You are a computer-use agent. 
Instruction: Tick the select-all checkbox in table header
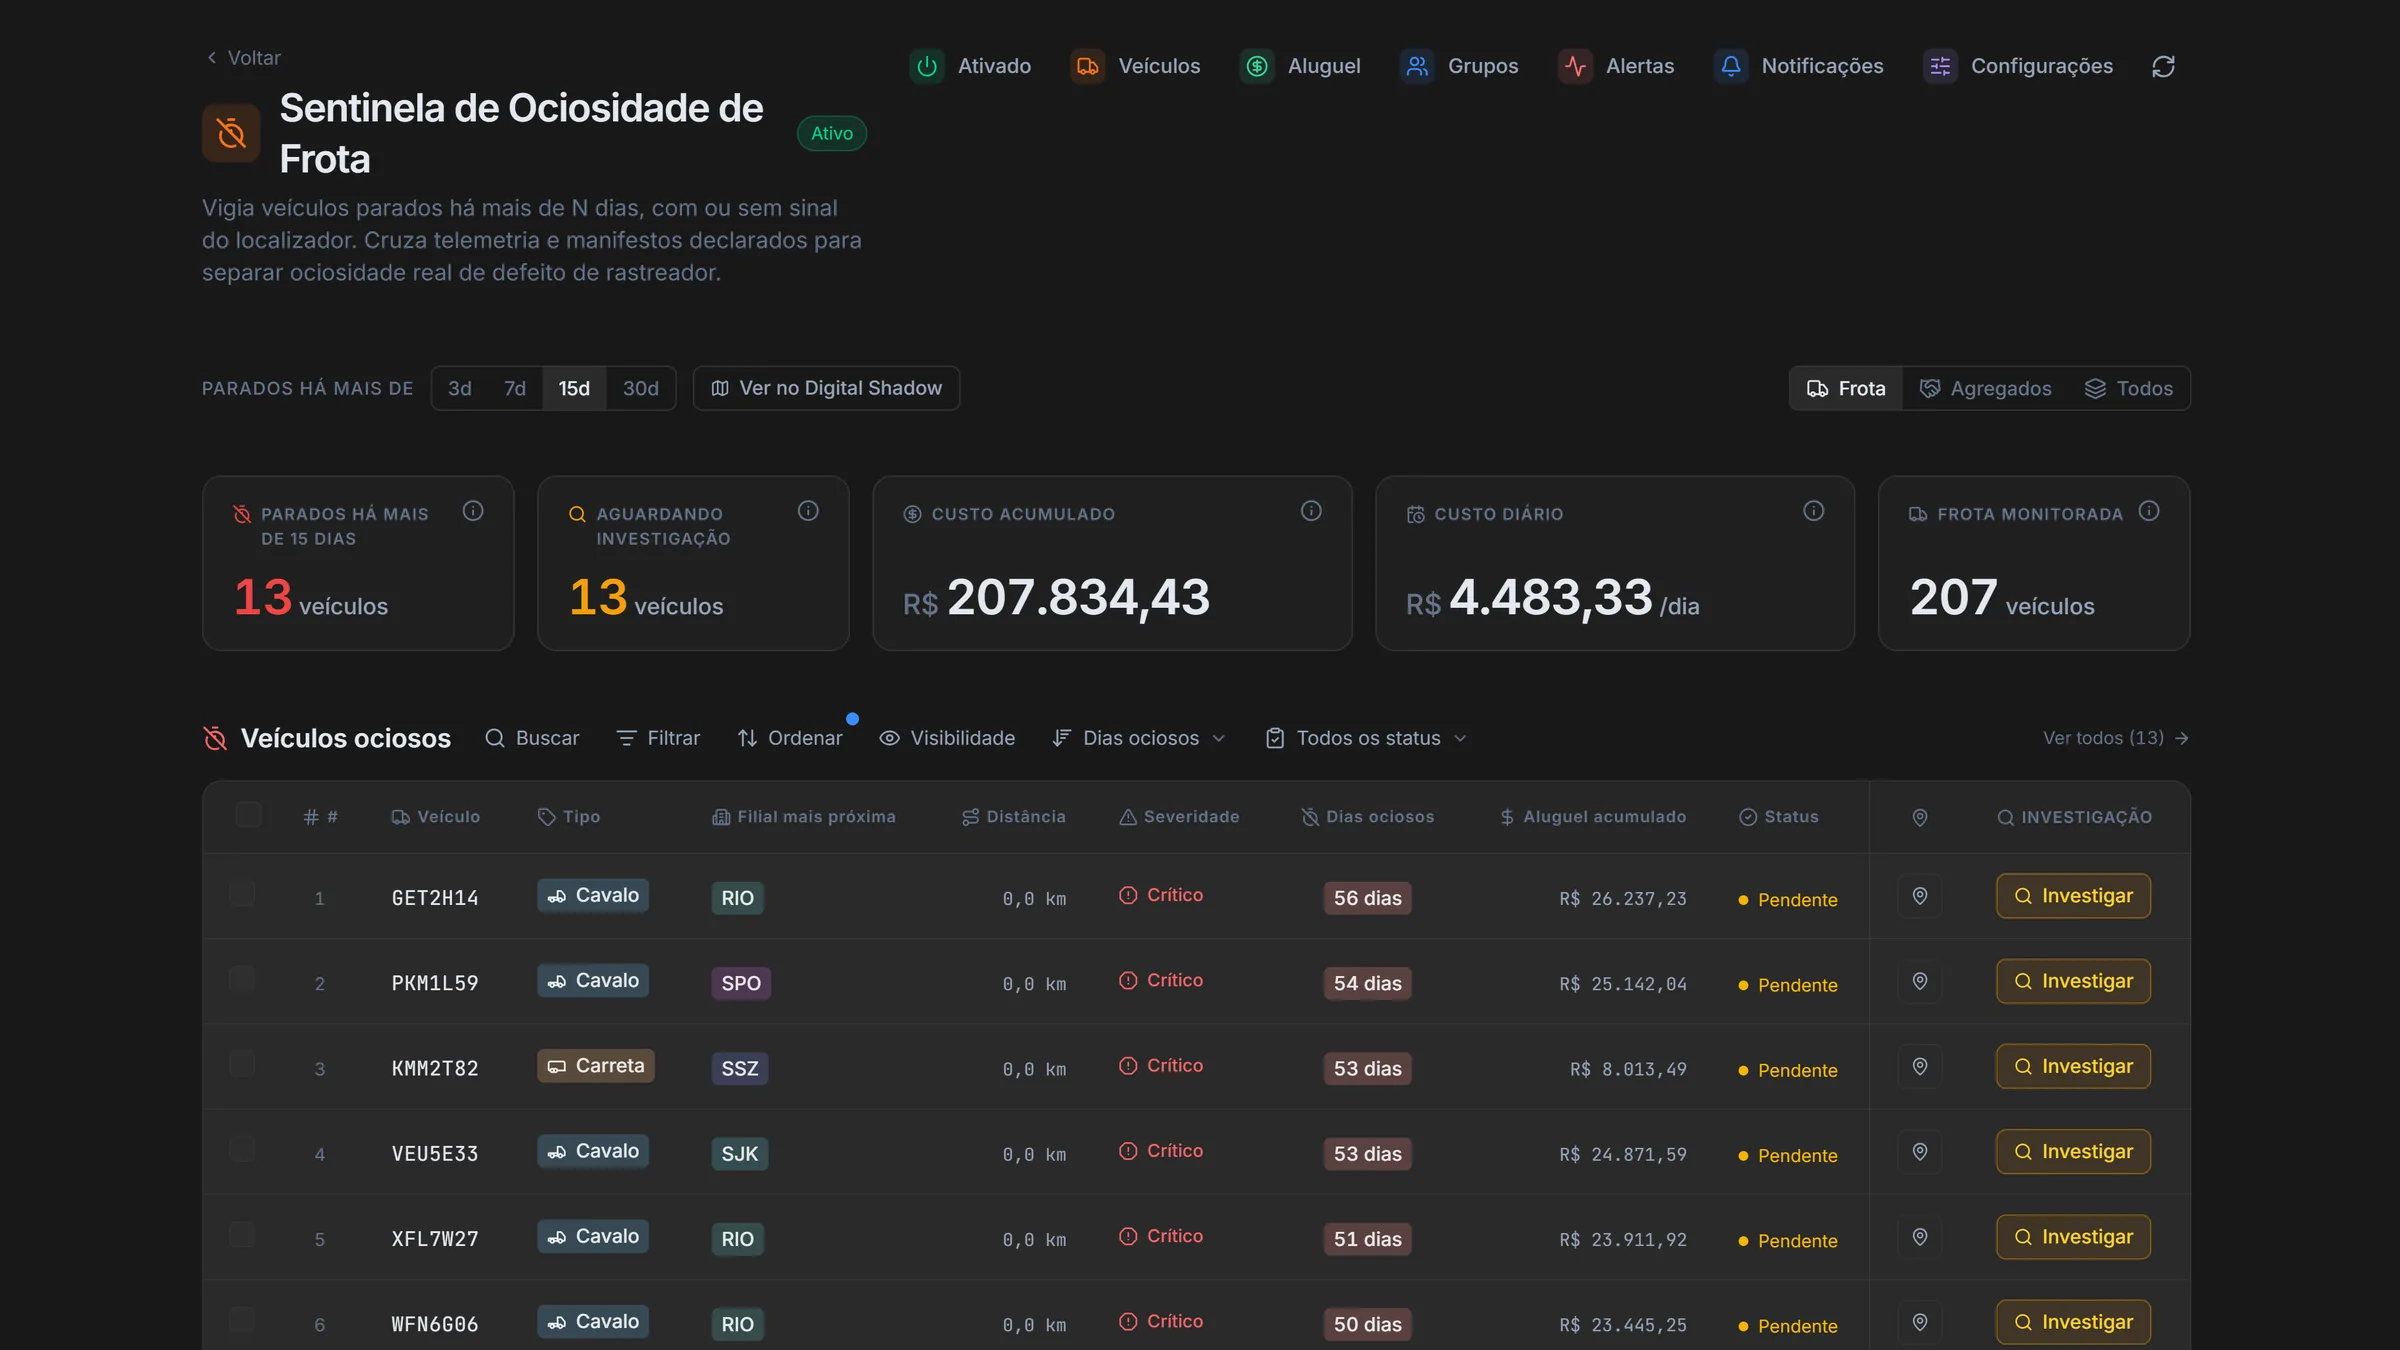[248, 815]
